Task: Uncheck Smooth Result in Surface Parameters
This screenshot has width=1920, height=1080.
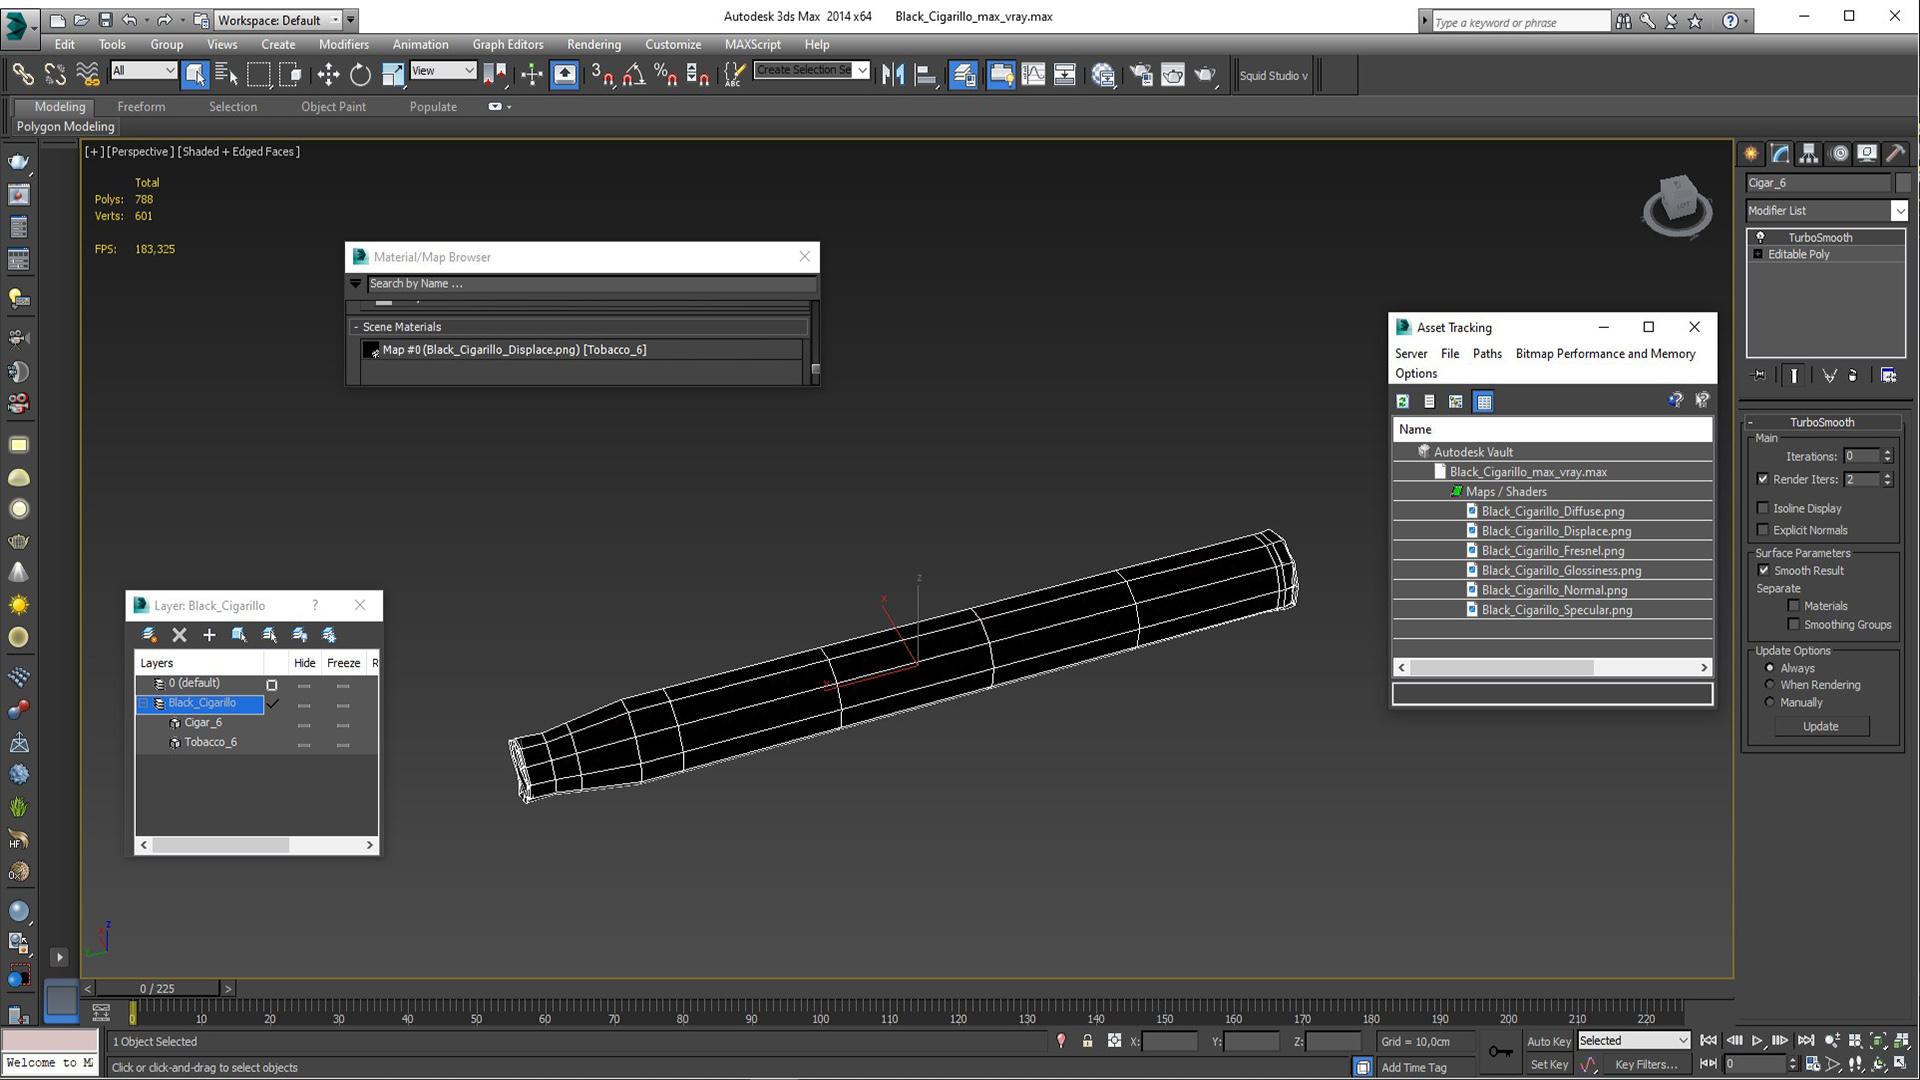Action: [x=1764, y=570]
